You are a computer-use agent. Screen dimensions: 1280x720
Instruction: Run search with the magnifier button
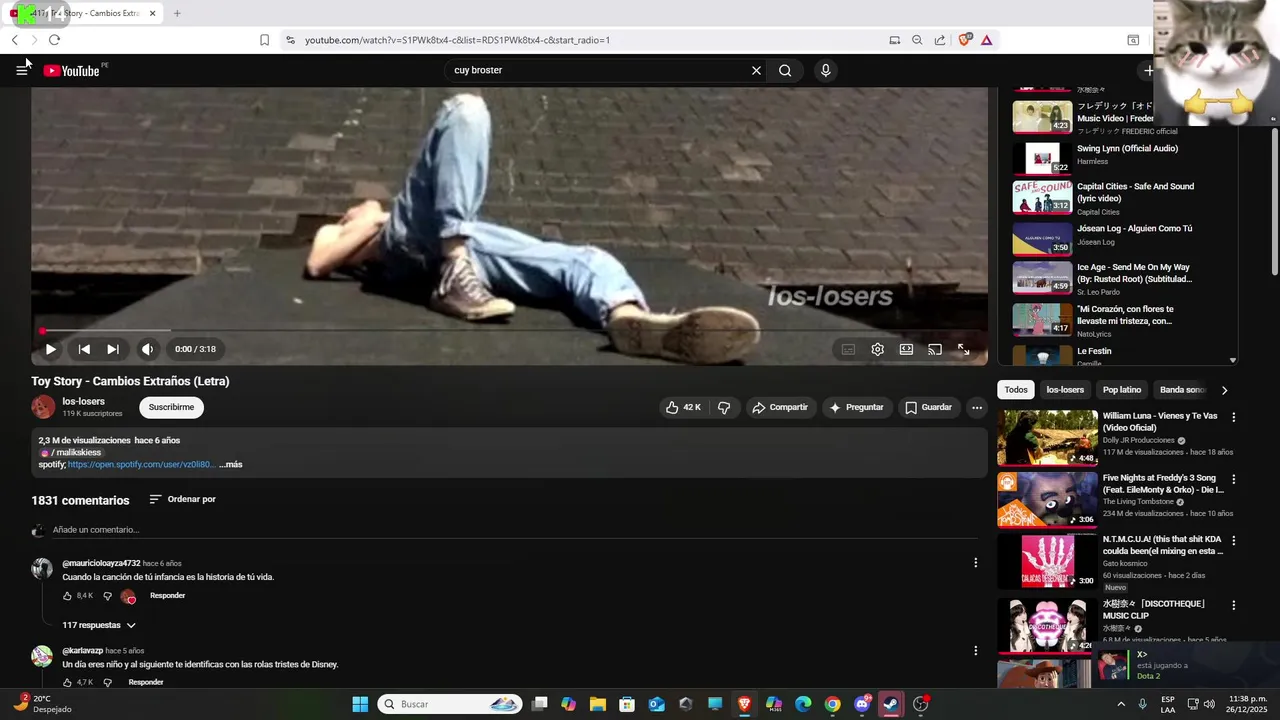pyautogui.click(x=785, y=70)
